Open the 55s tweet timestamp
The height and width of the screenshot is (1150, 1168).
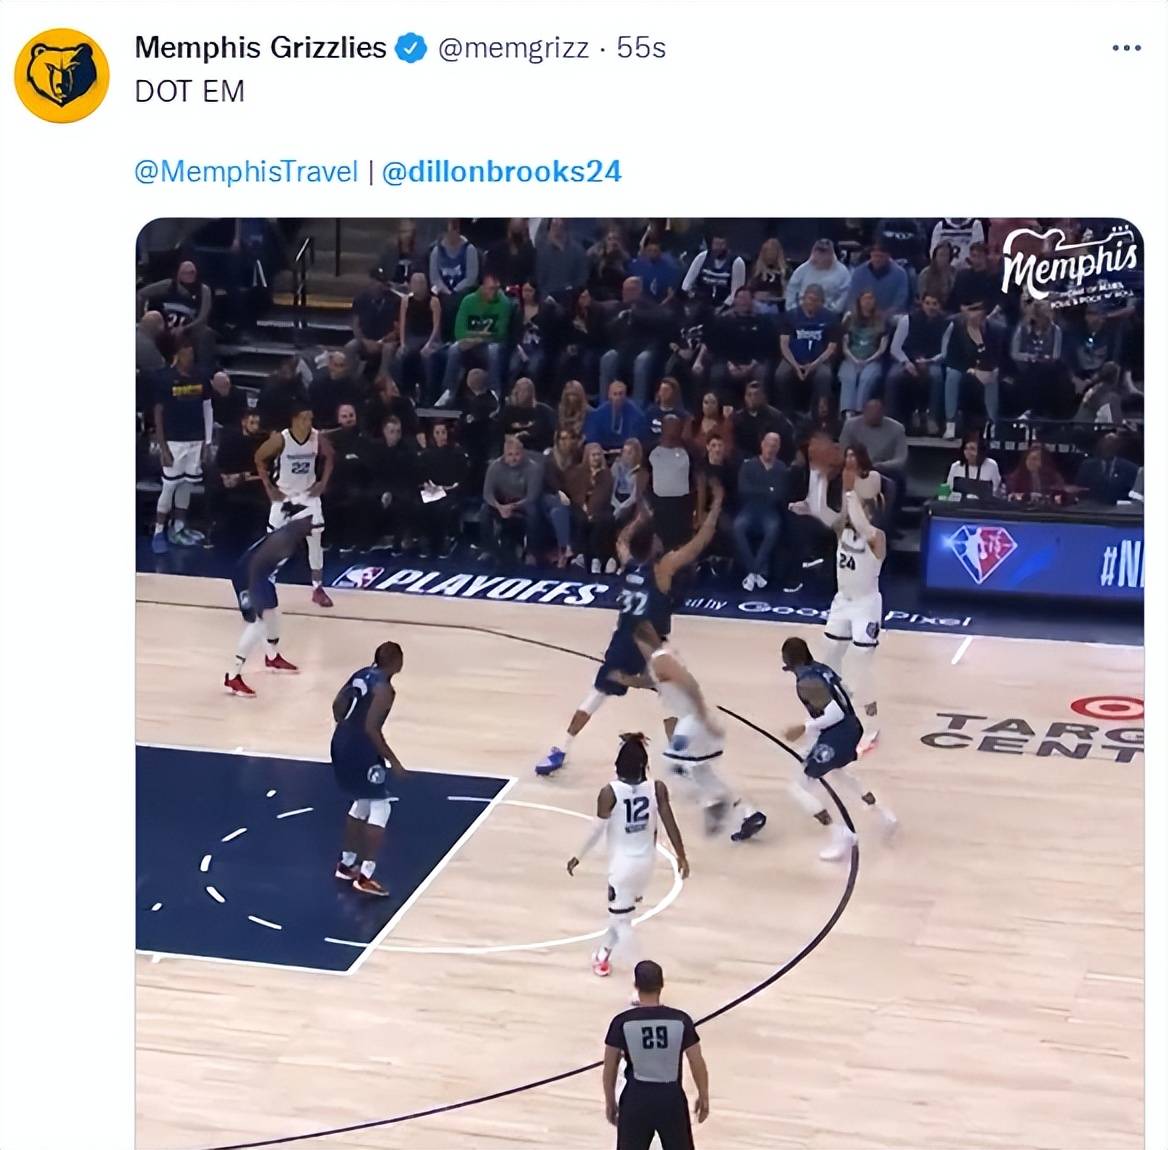641,48
